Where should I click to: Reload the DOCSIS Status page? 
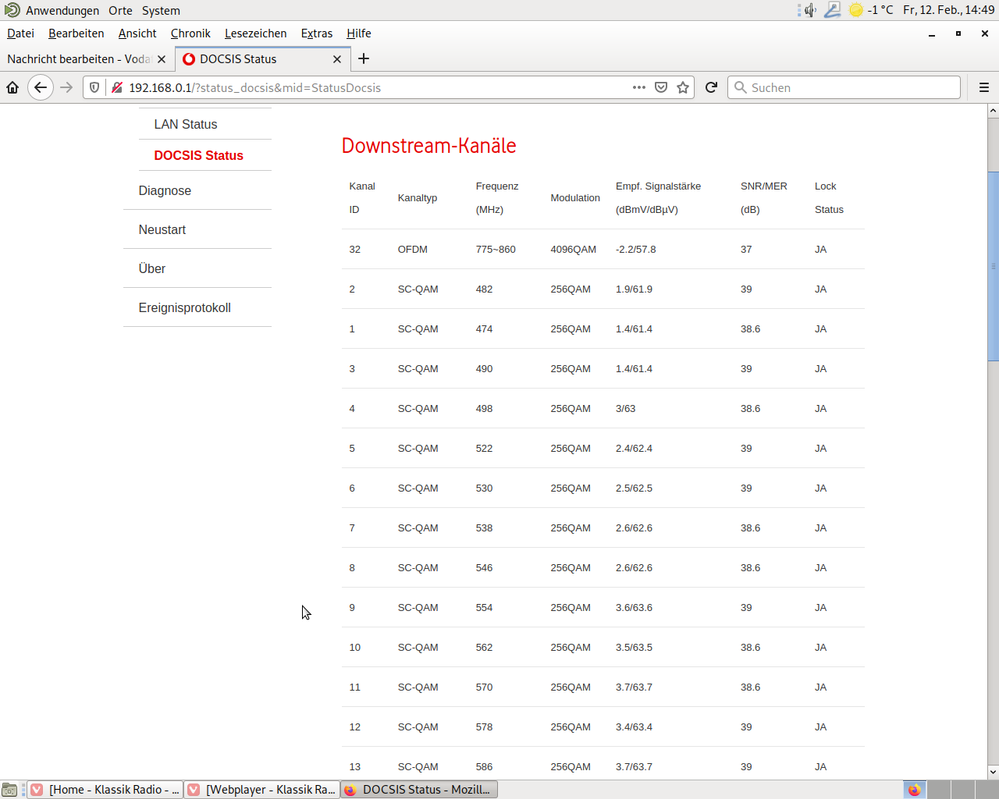click(711, 88)
